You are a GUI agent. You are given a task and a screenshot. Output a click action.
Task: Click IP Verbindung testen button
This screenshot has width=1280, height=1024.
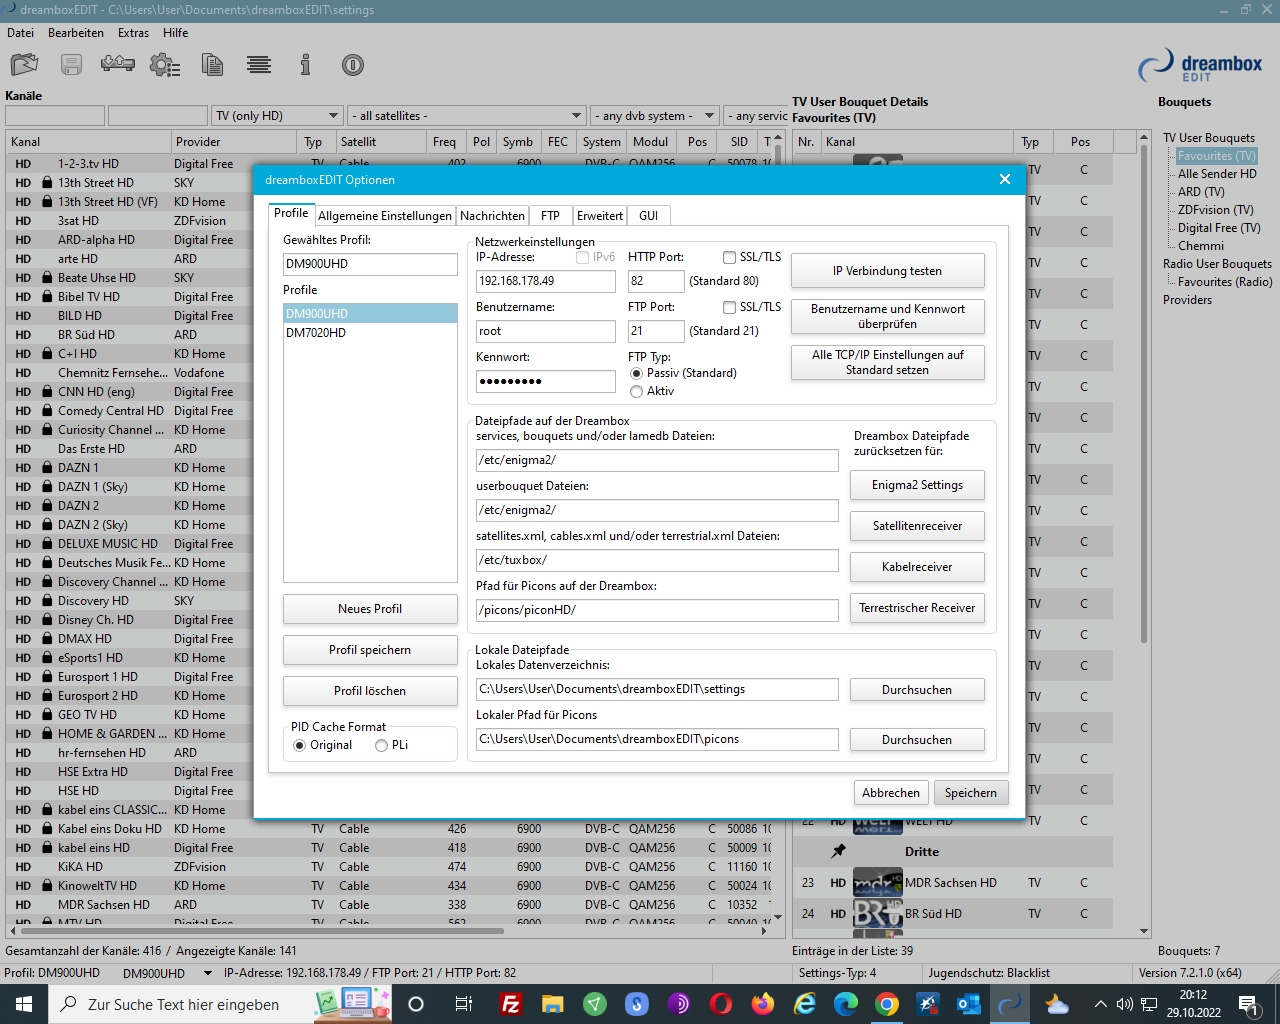pos(887,271)
